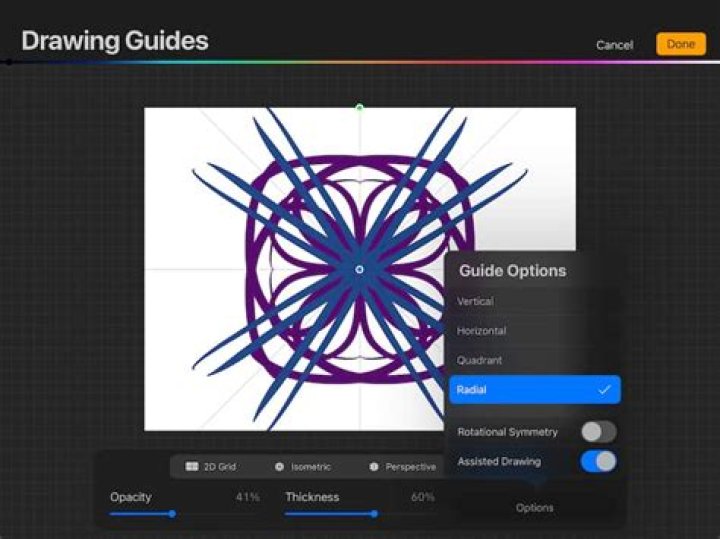Disable the Assisted Drawing switch
This screenshot has width=720, height=539.
(598, 461)
